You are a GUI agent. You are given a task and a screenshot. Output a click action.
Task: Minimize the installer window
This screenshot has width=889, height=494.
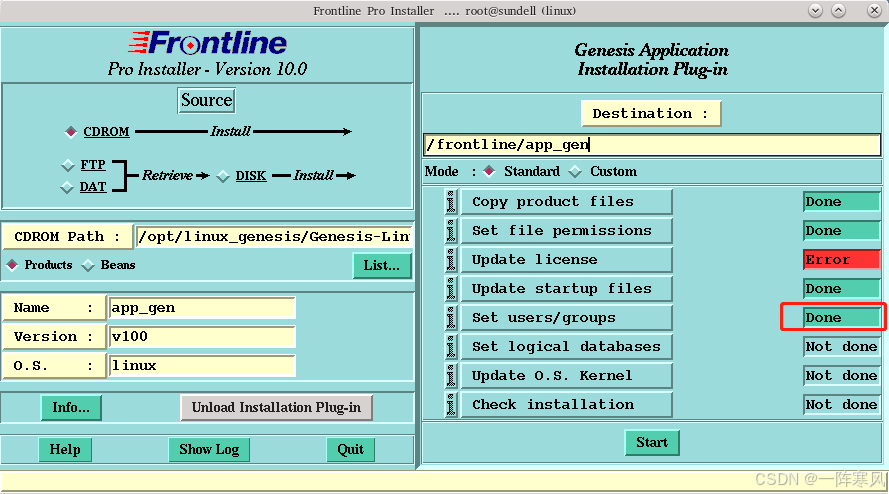tap(815, 11)
